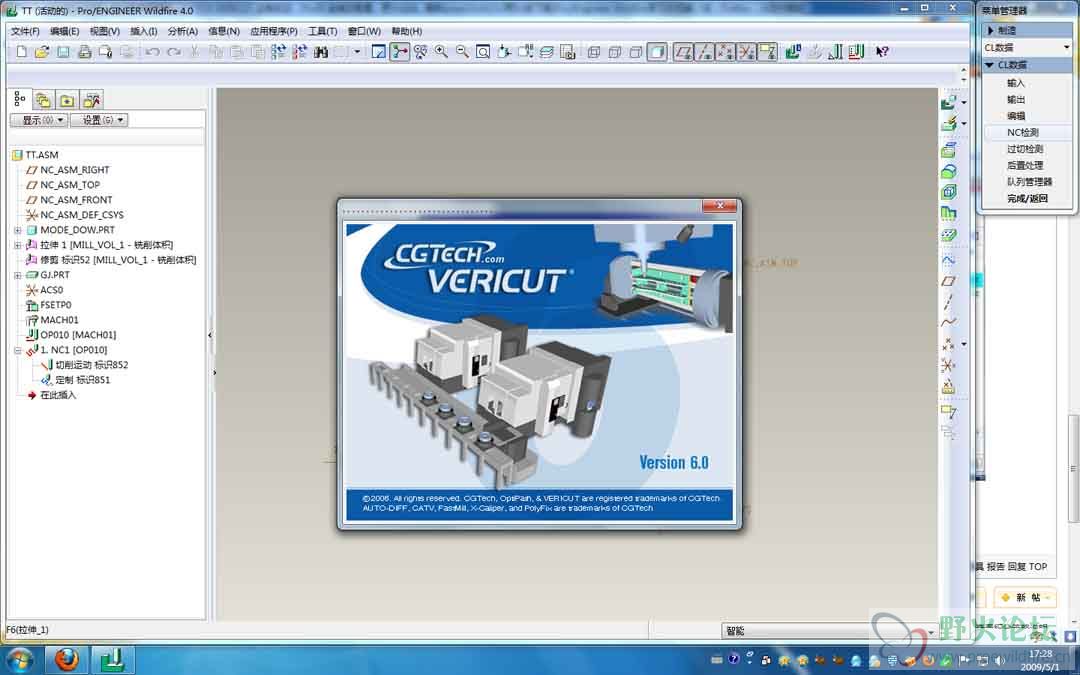Open the 分析(A) menu
The height and width of the screenshot is (675, 1080).
coord(183,31)
